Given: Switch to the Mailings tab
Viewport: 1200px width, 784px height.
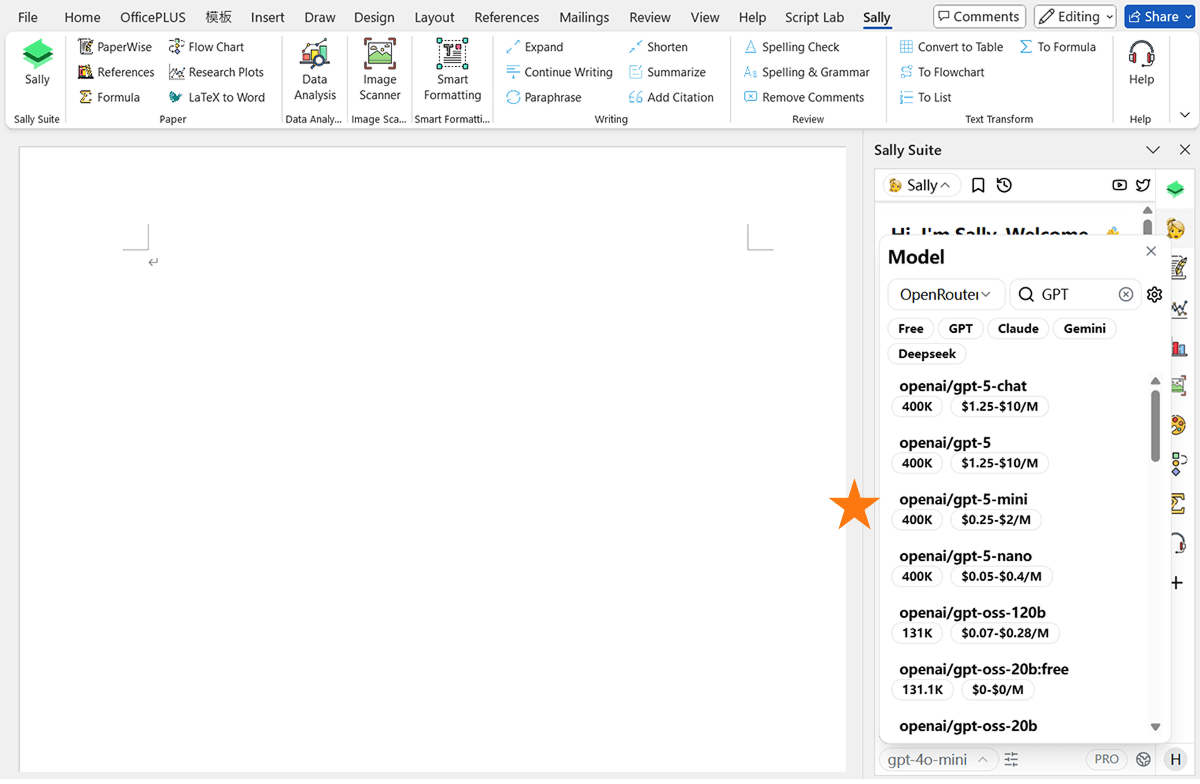Looking at the screenshot, I should (x=584, y=17).
